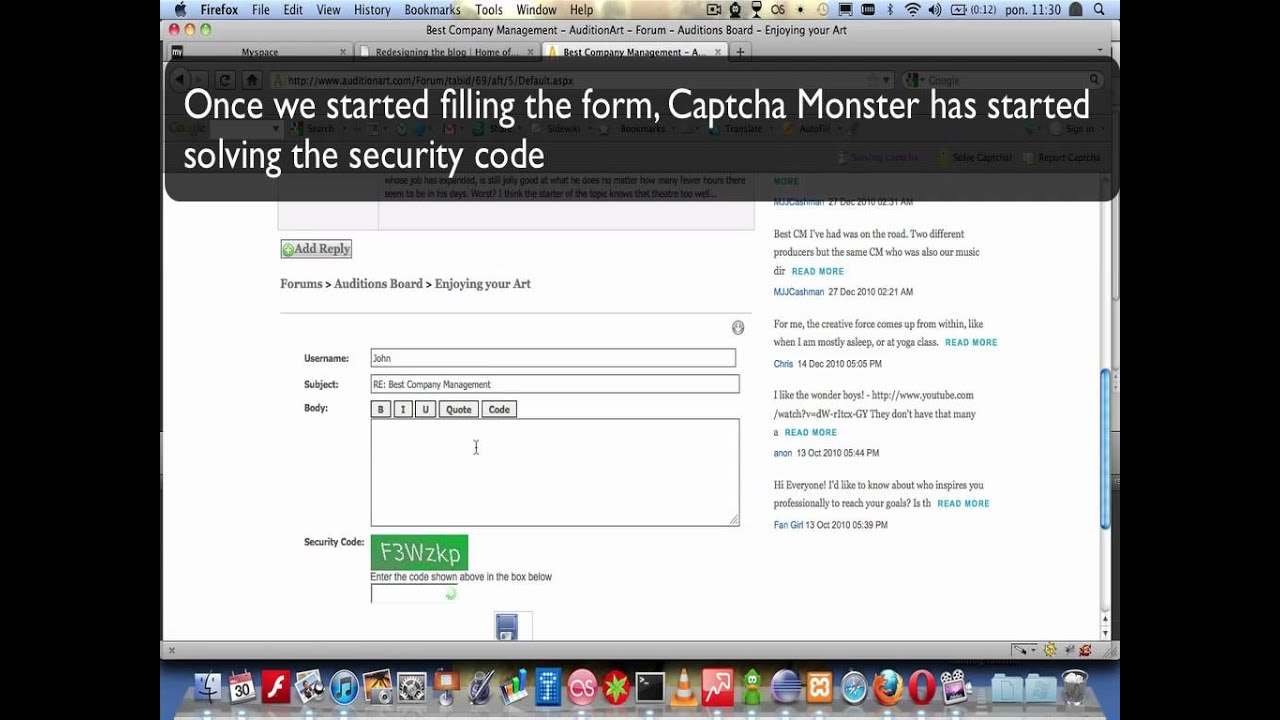Open Terminal from the Dock
1280x720 pixels.
click(650, 687)
